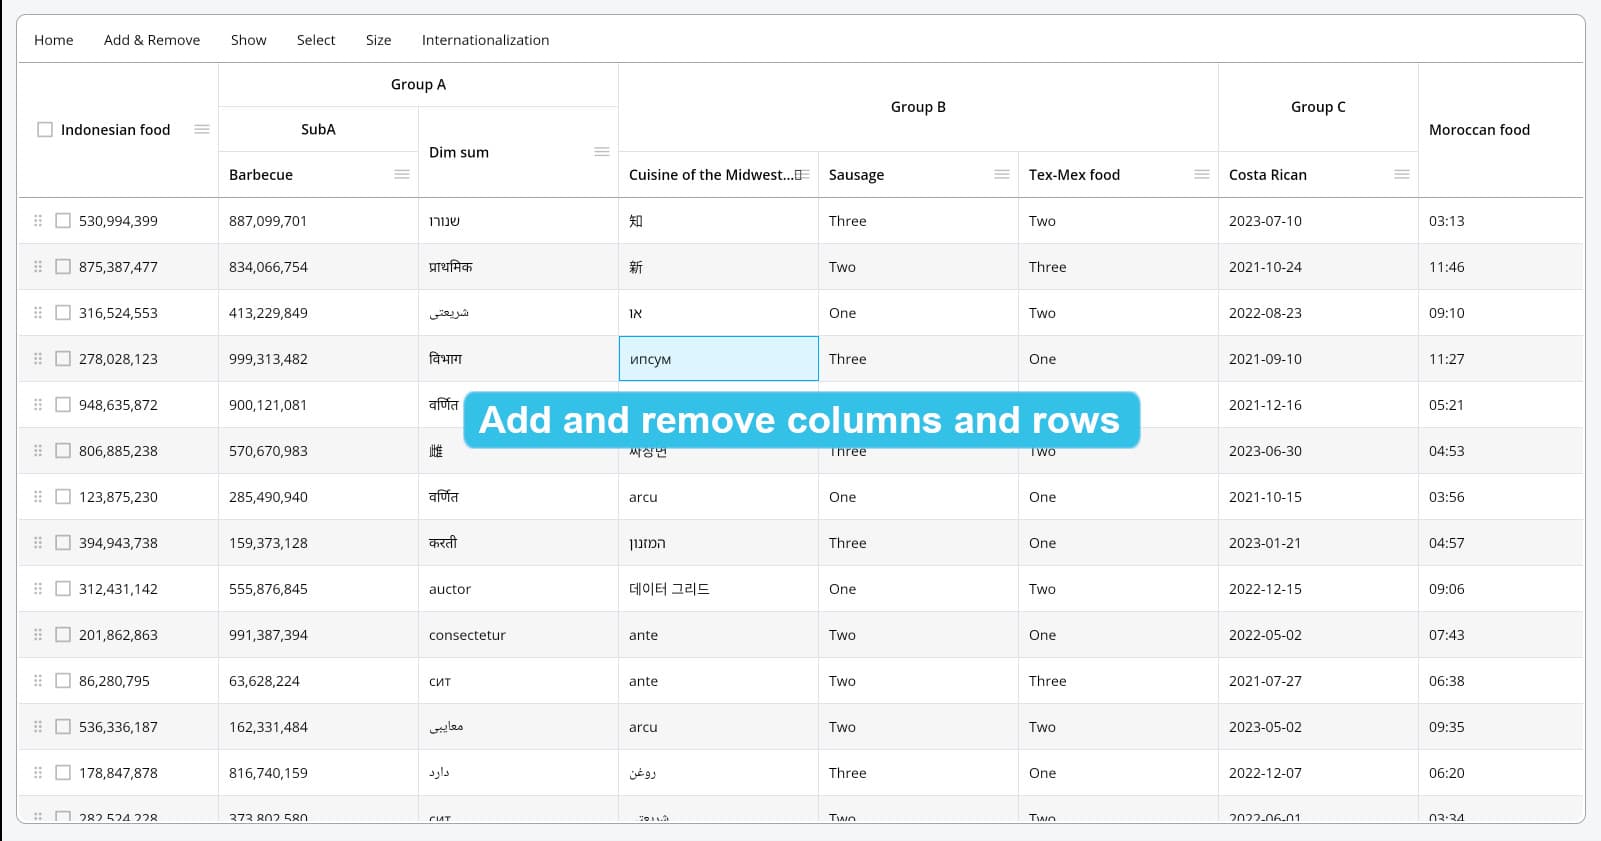The image size is (1601, 841).
Task: Open the Dim sum column menu icon
Action: coord(602,152)
